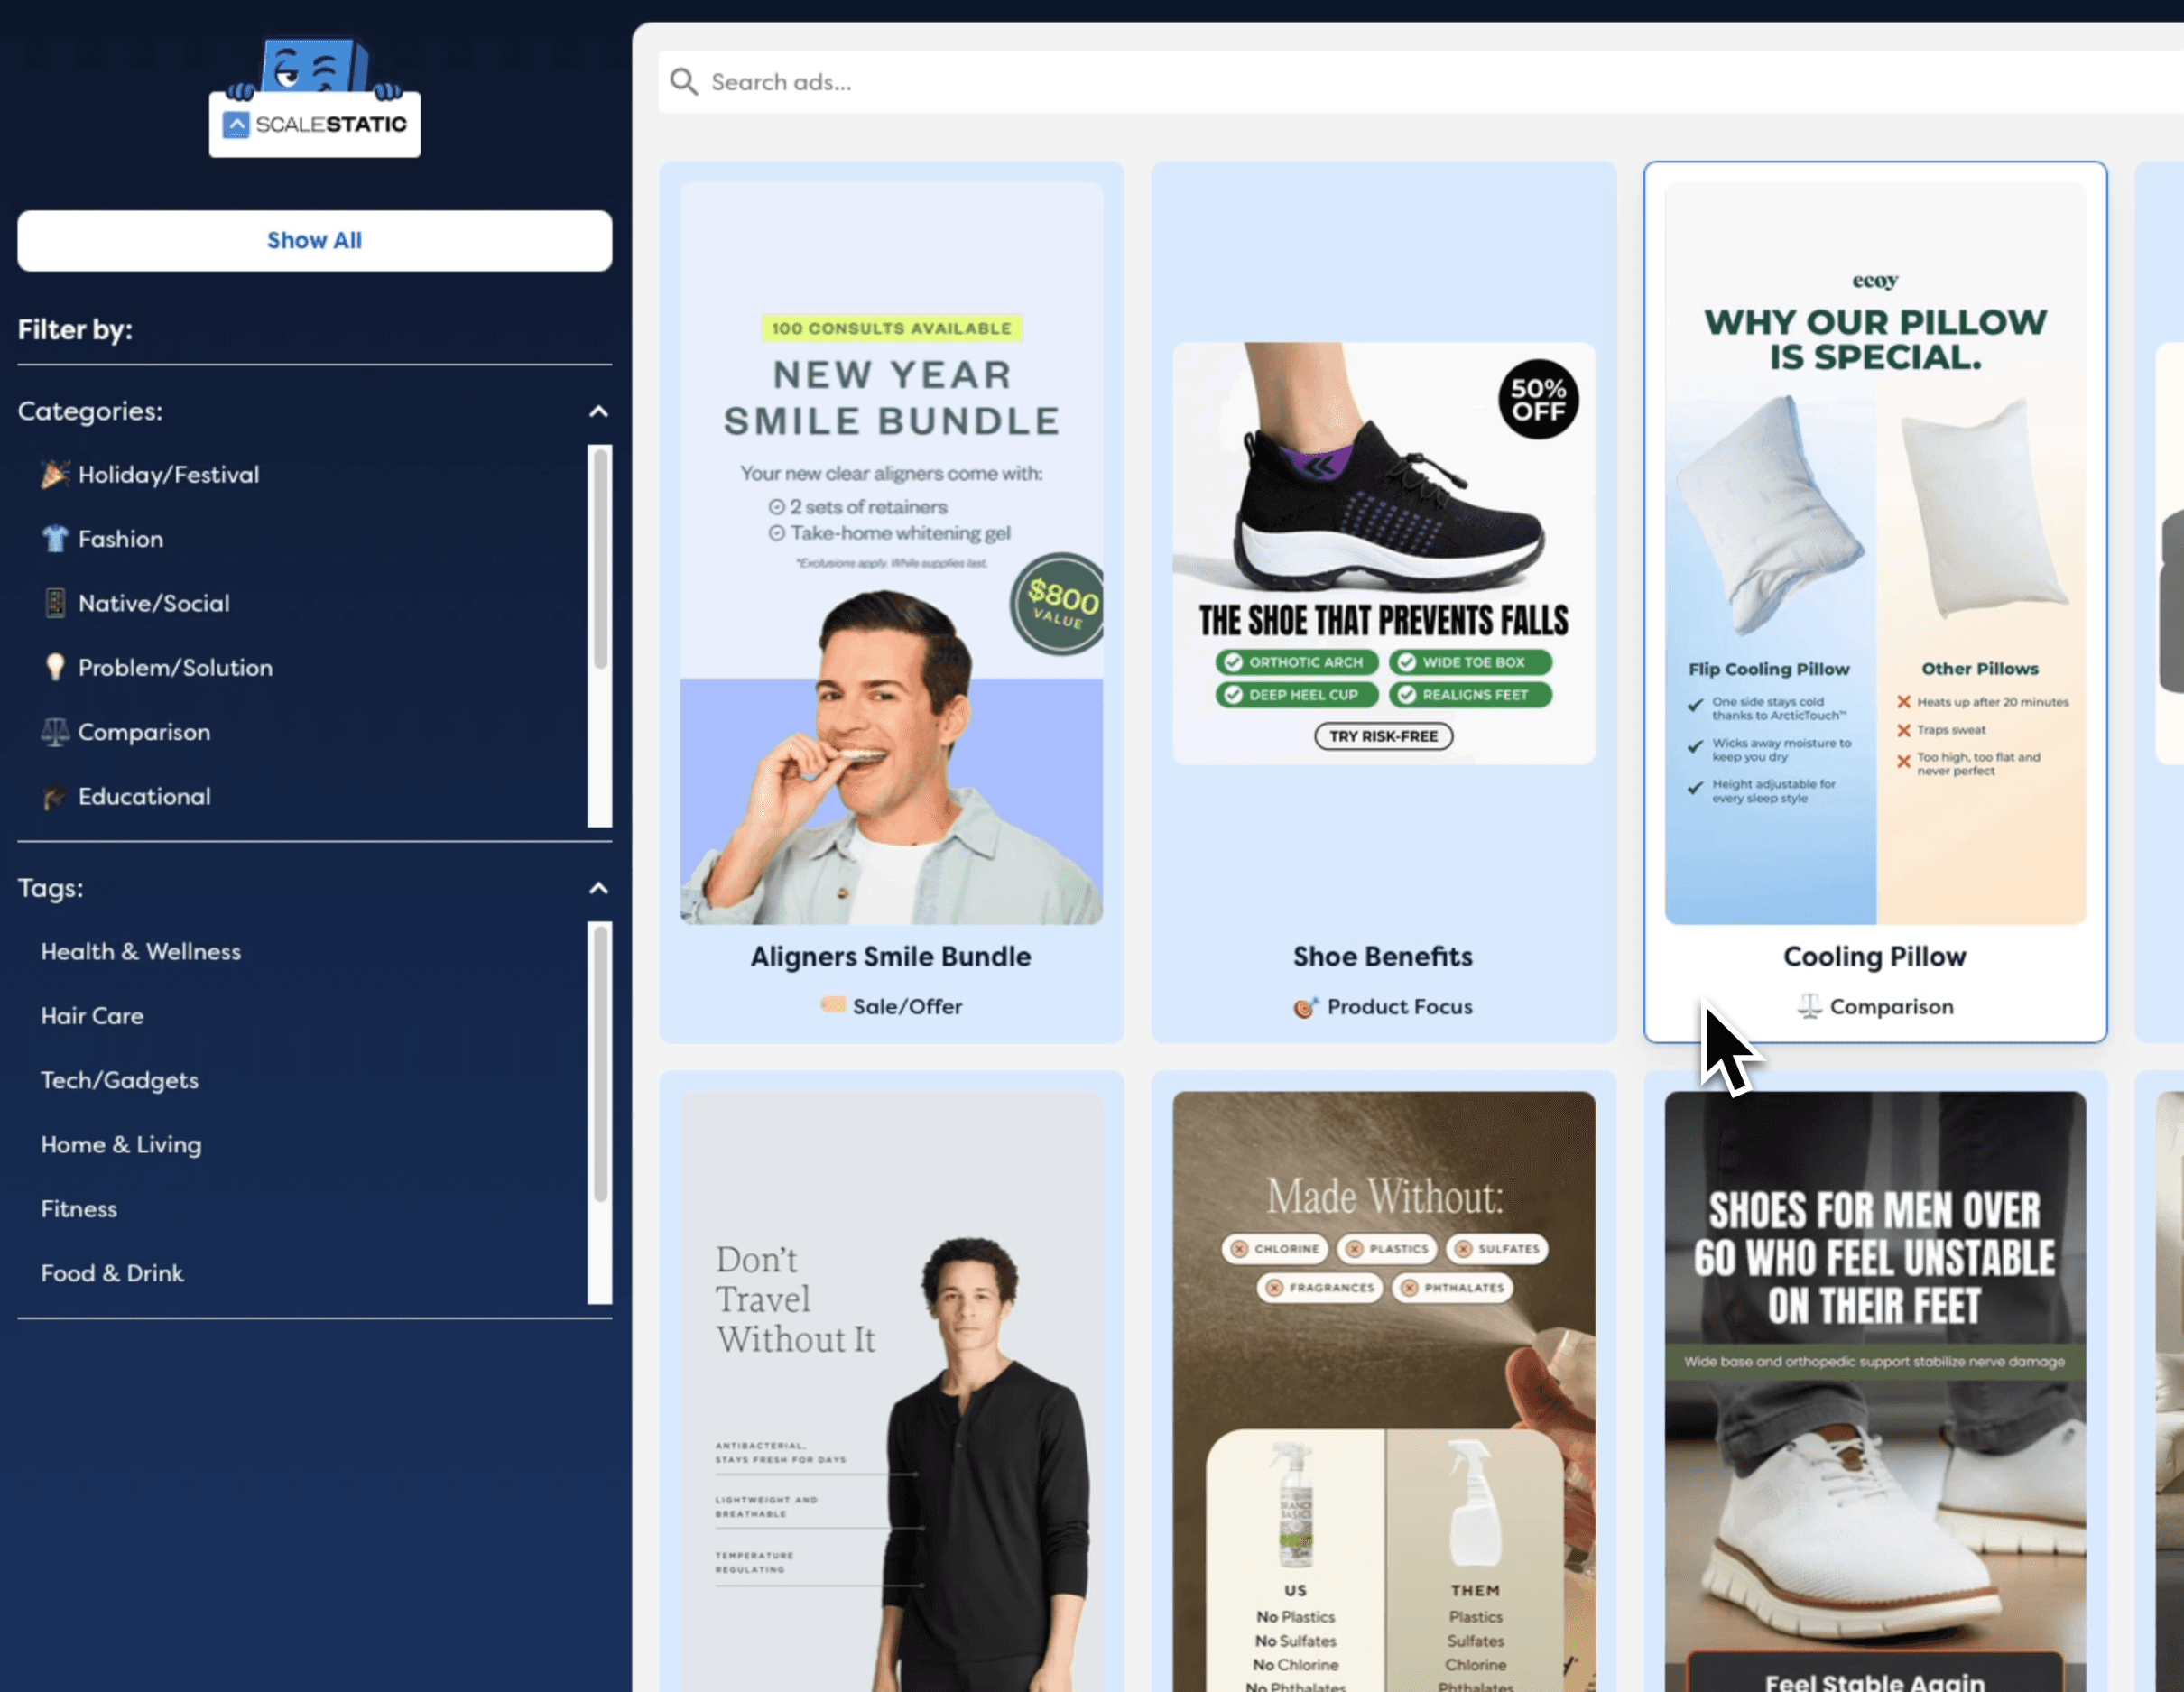Click the Native/Social phone icon
2184x1692 pixels.
(x=55, y=603)
